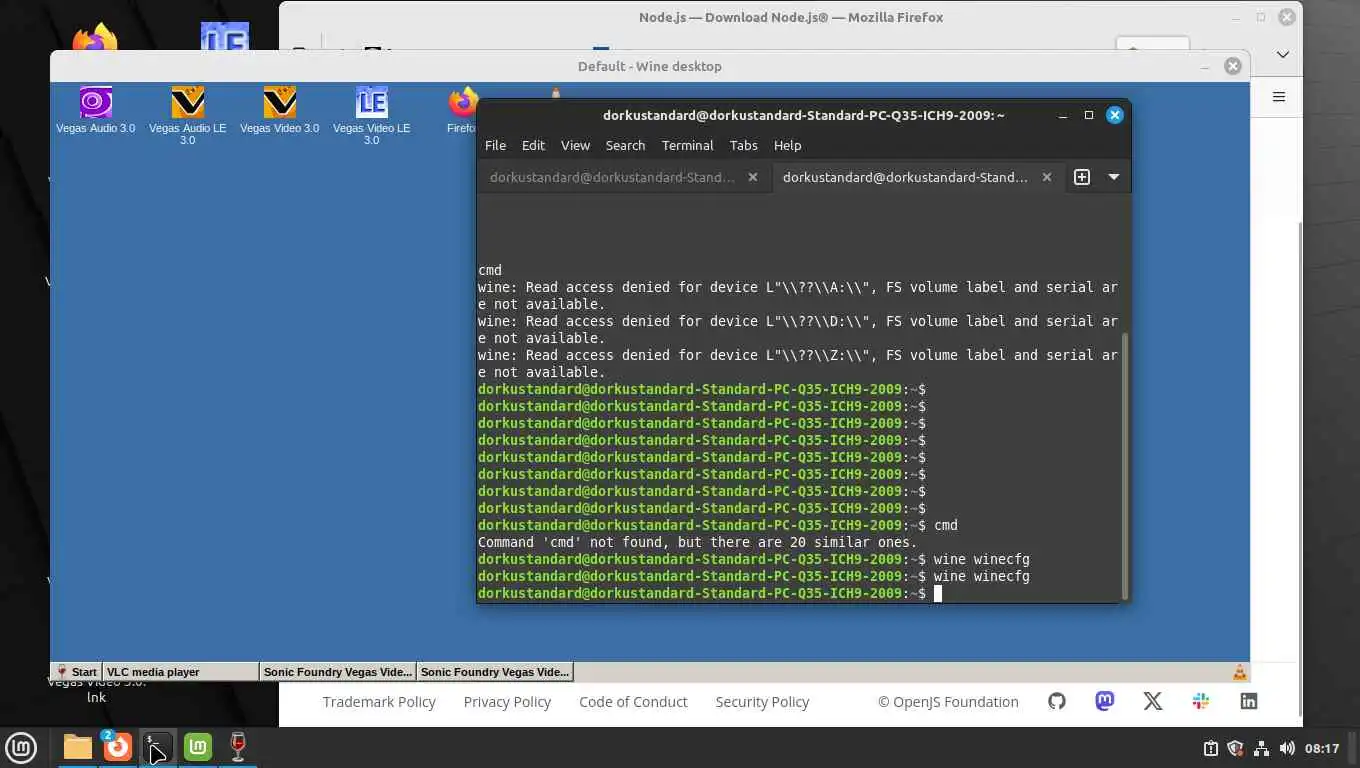This screenshot has width=1360, height=768.
Task: Click the last terminal prompt line
Action: point(709,593)
